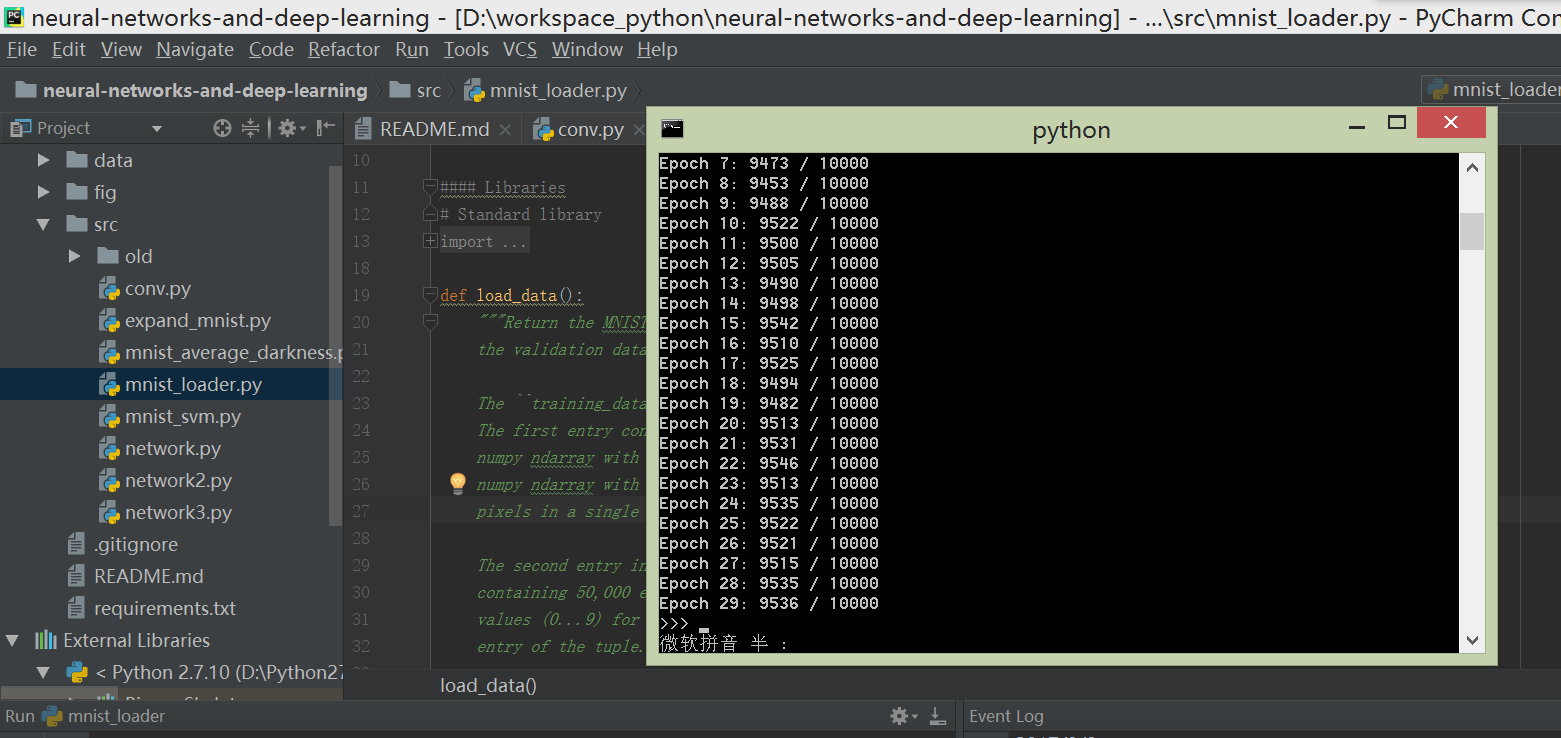Open the Tools menu
The image size is (1561, 738).
coord(466,49)
